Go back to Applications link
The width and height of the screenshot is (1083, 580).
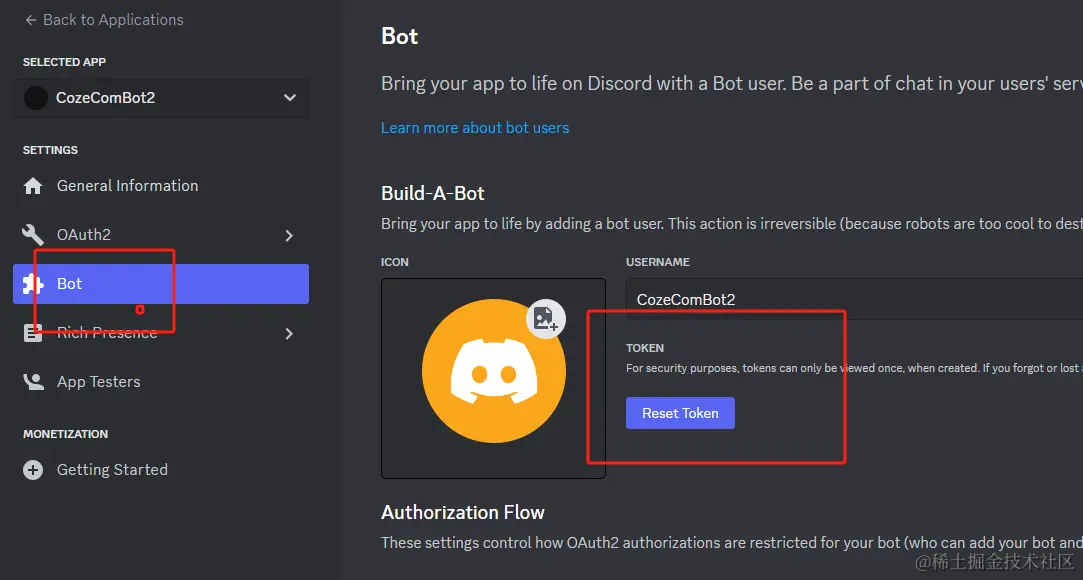pos(104,20)
